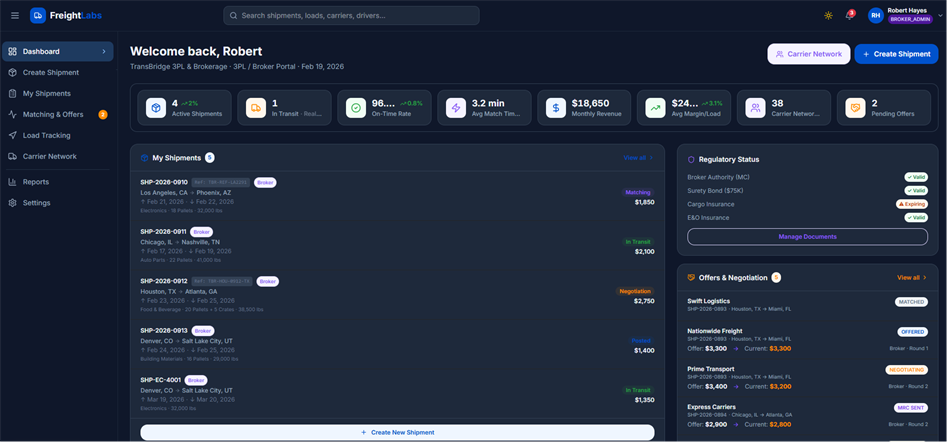Click the Load Tracking navigation arrow icon
Screen dimensions: 947x442
(13, 135)
